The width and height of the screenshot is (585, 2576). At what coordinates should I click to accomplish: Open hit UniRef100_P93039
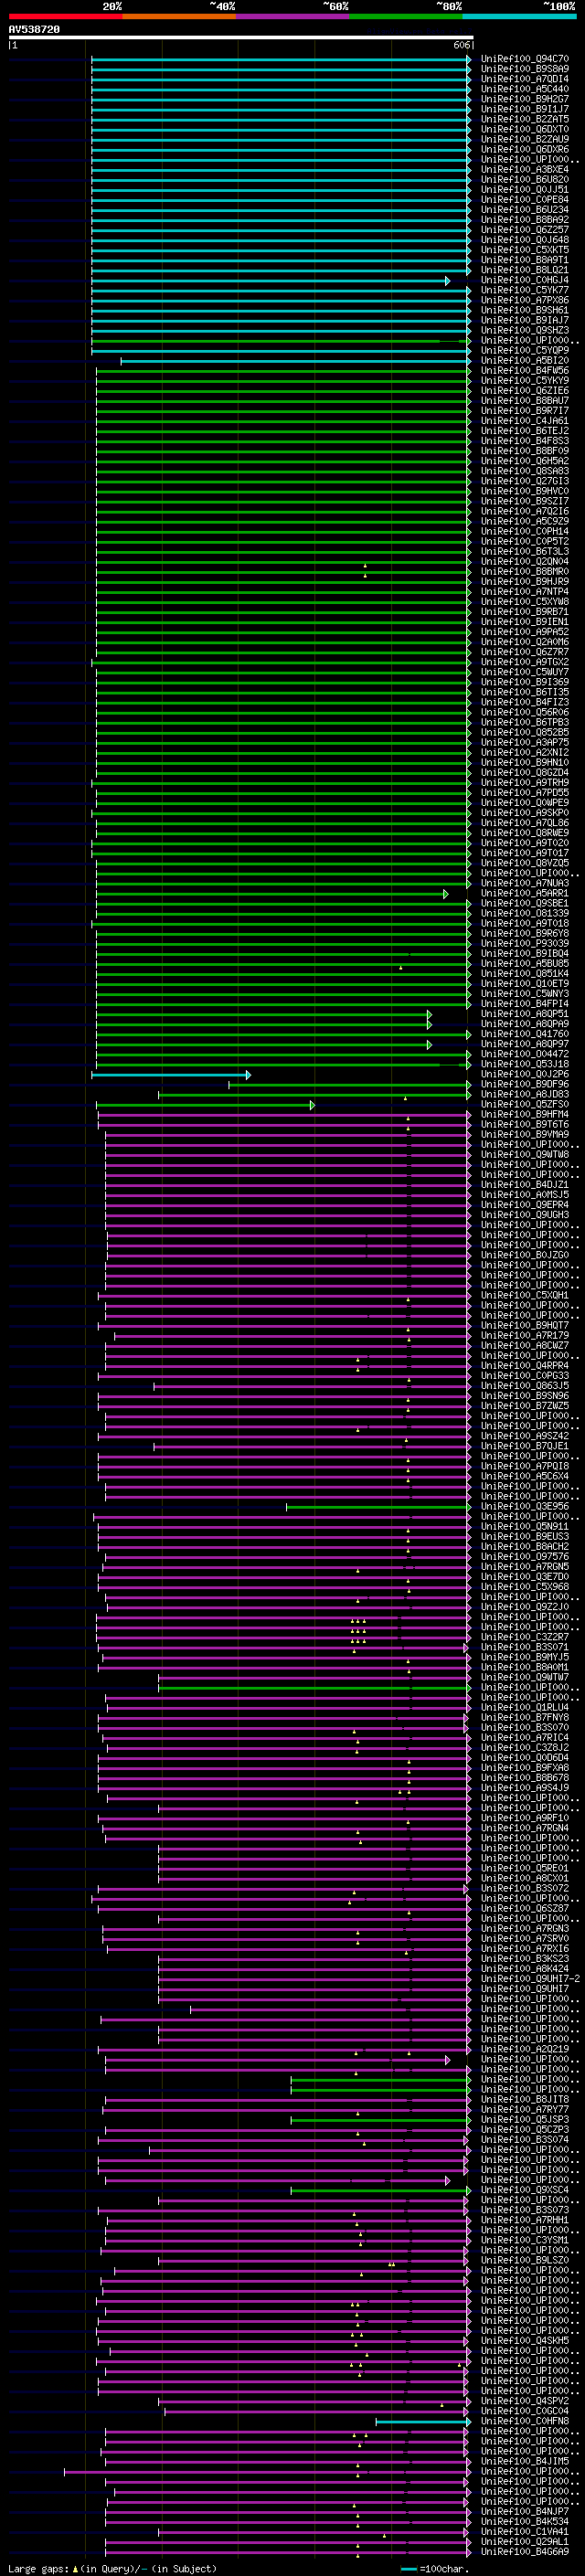pyautogui.click(x=525, y=943)
